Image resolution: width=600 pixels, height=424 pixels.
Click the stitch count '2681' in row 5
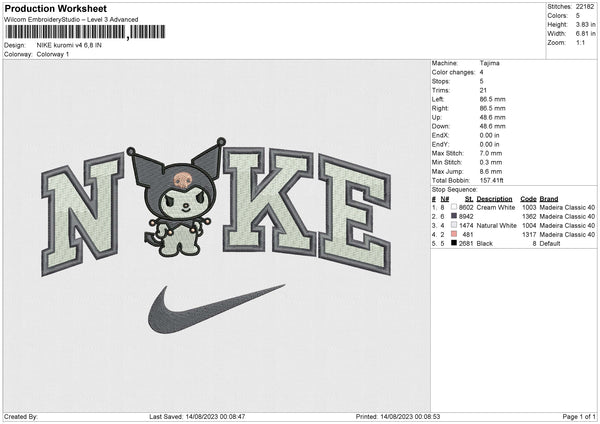[x=466, y=244]
